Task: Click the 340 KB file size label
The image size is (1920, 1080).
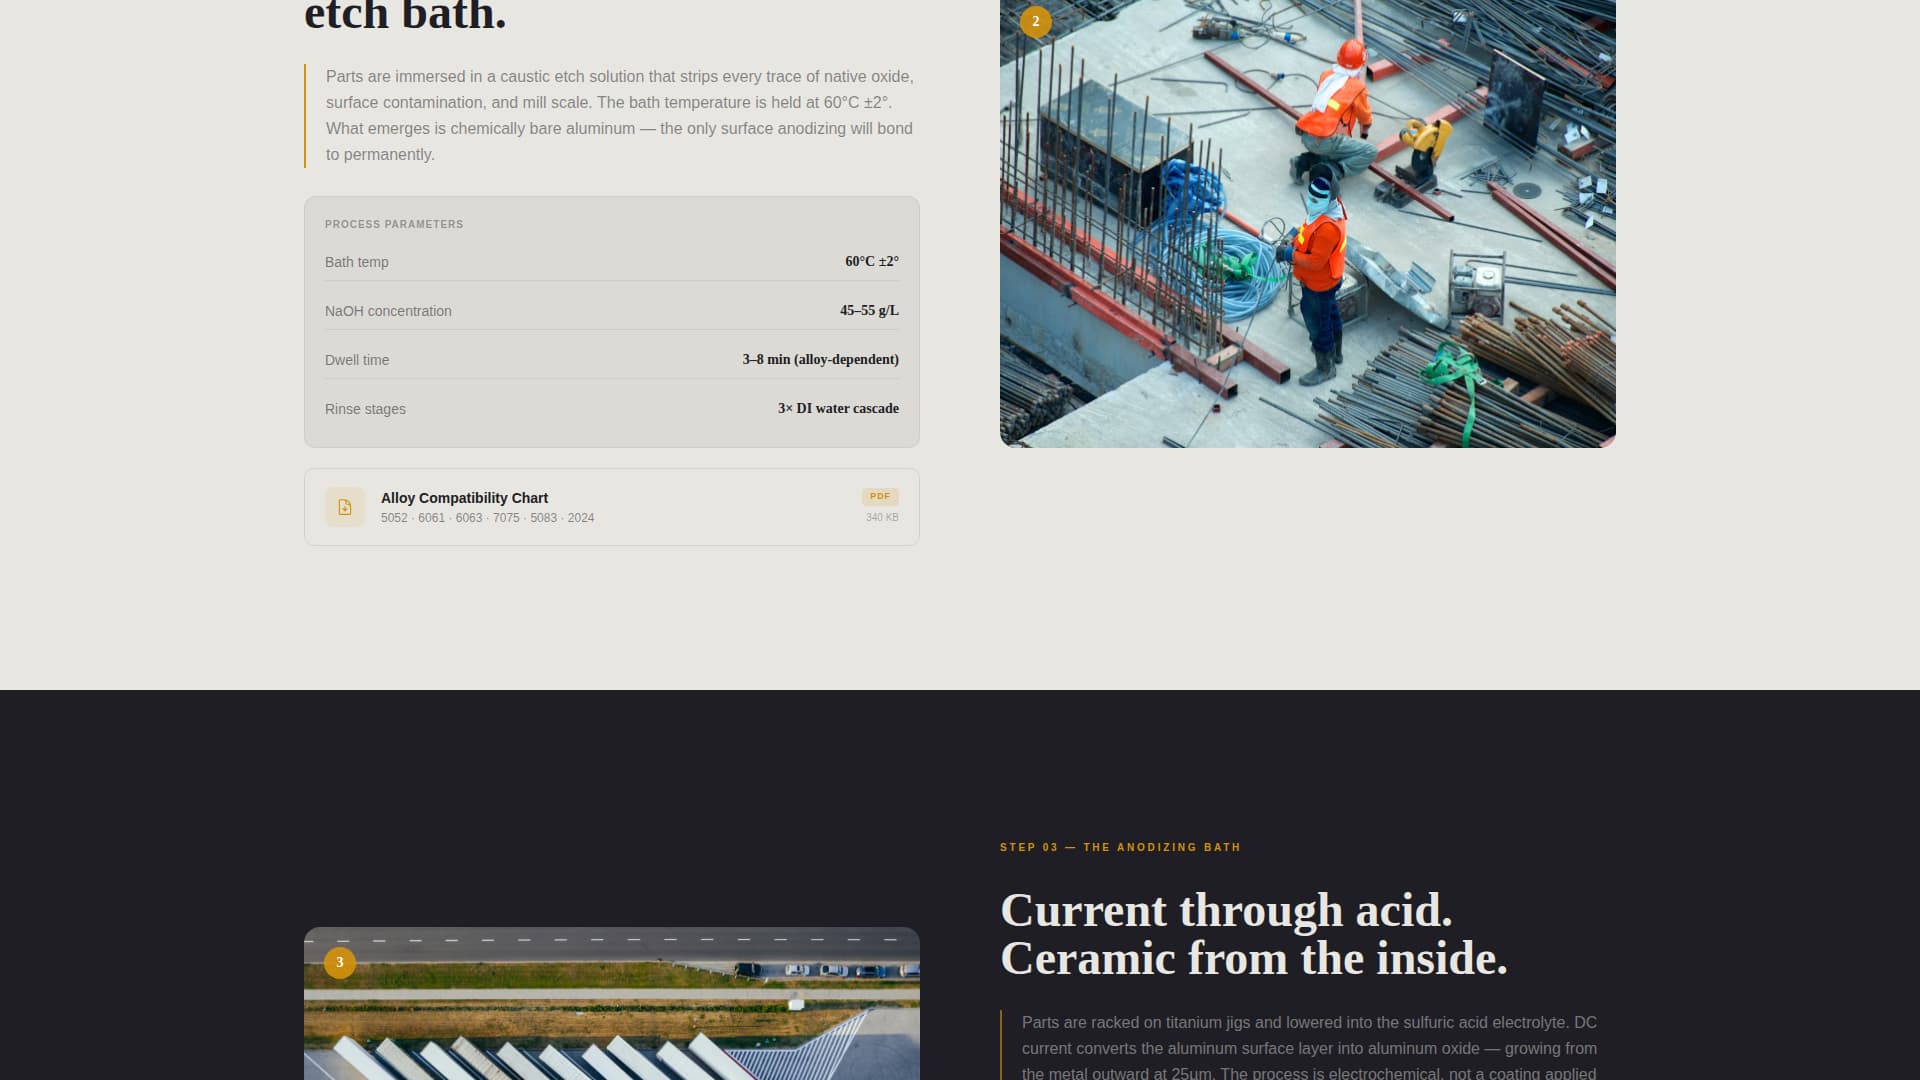Action: click(882, 517)
